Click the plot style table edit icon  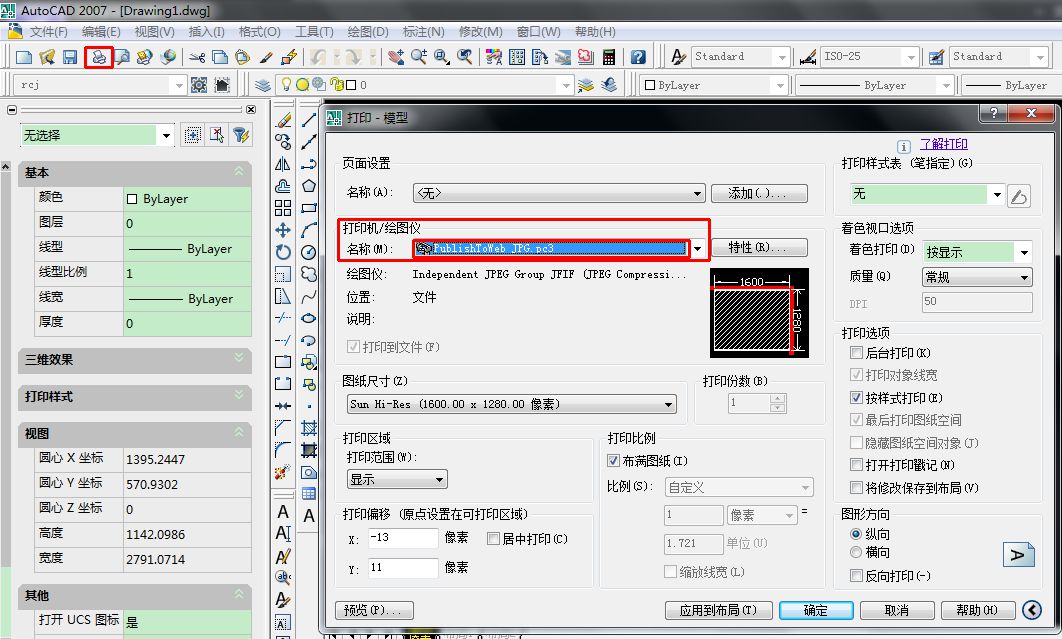point(1019,196)
